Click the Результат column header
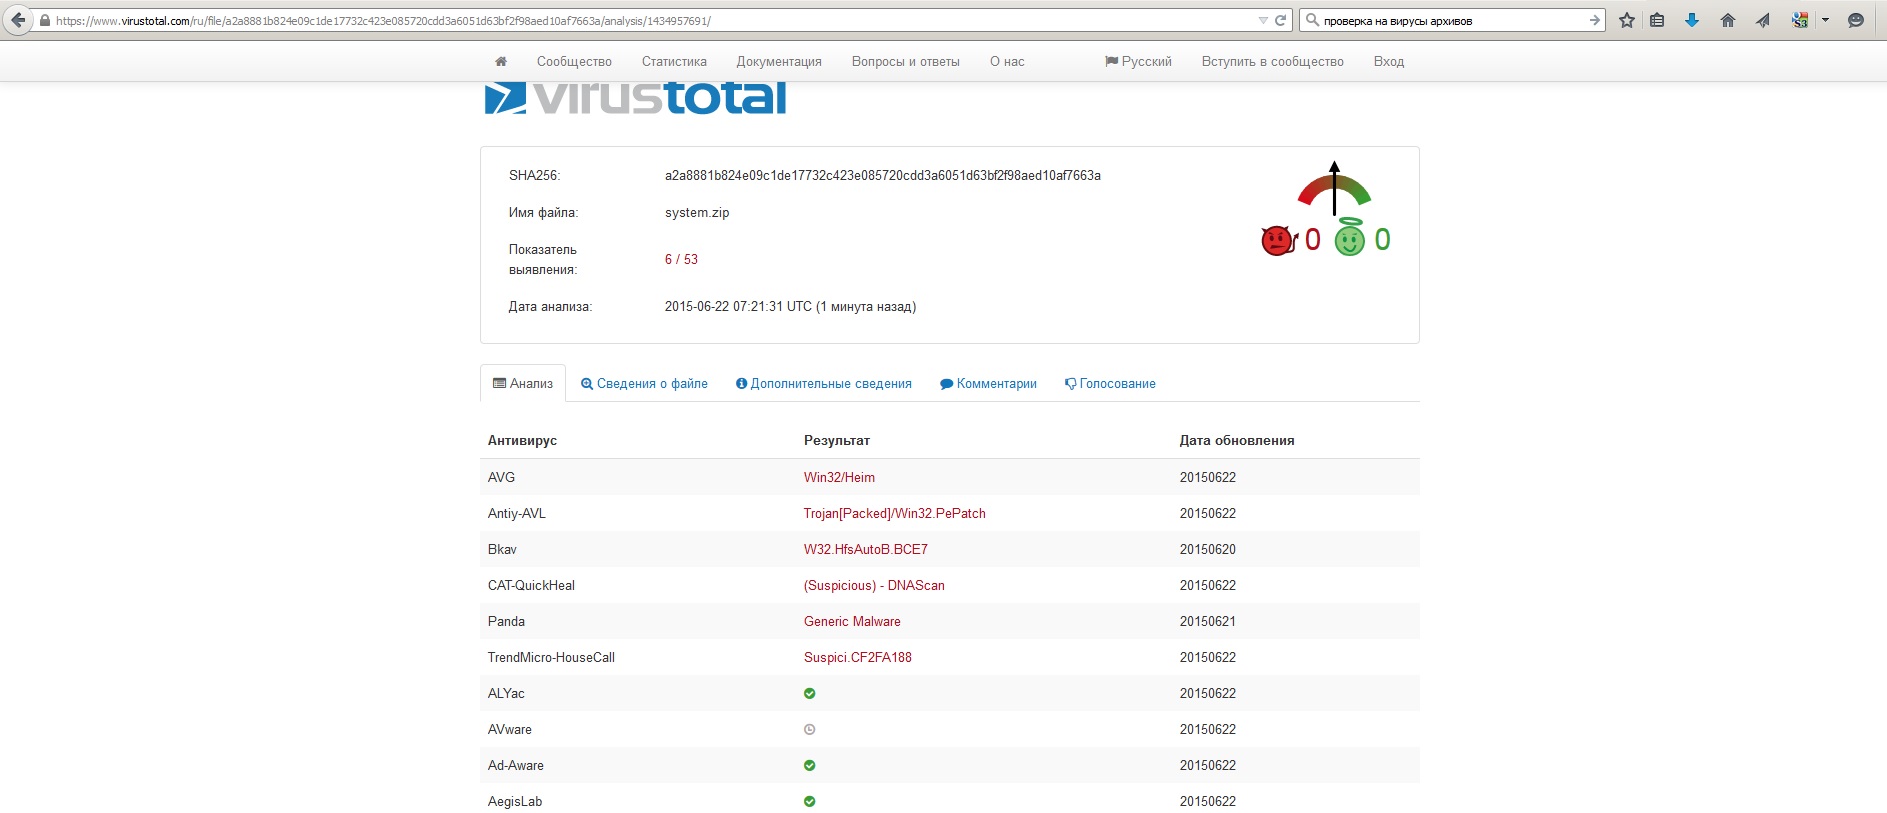The height and width of the screenshot is (813, 1887). [837, 440]
